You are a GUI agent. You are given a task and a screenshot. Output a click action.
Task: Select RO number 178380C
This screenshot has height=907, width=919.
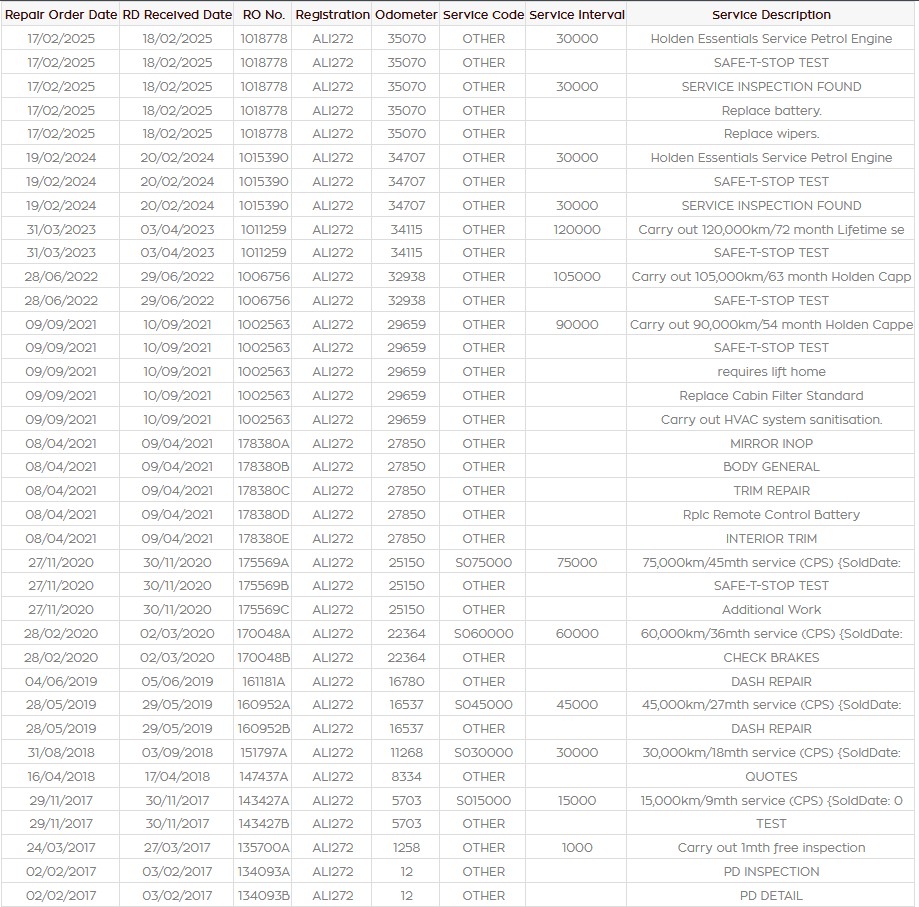pyautogui.click(x=264, y=490)
